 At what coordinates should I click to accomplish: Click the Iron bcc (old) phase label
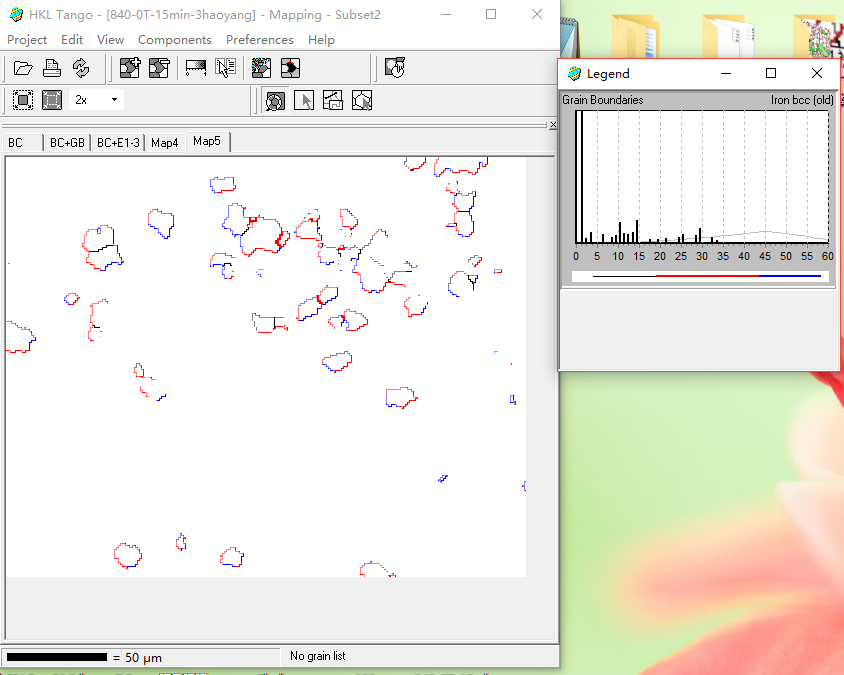(802, 100)
